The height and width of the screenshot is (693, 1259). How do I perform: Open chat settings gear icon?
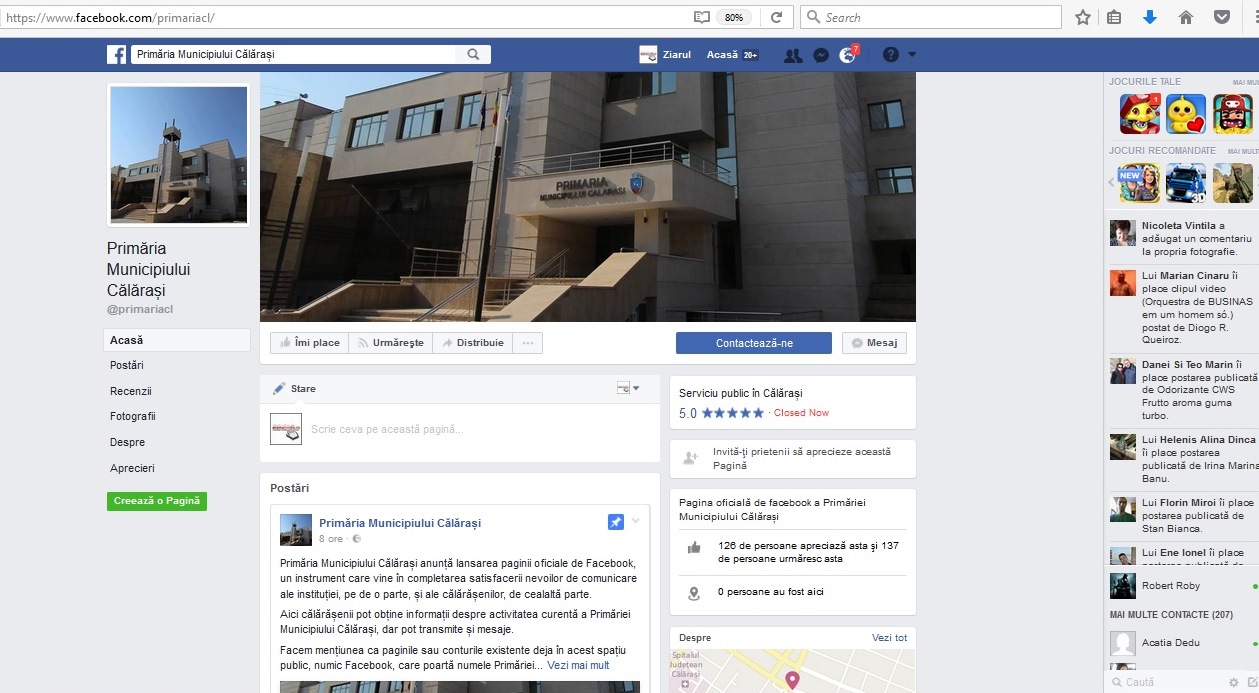(1233, 682)
